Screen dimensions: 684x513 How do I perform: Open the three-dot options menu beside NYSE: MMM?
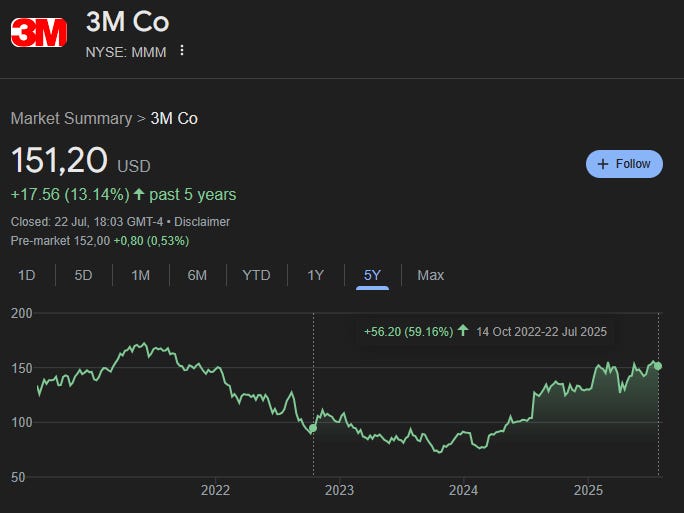coord(182,51)
